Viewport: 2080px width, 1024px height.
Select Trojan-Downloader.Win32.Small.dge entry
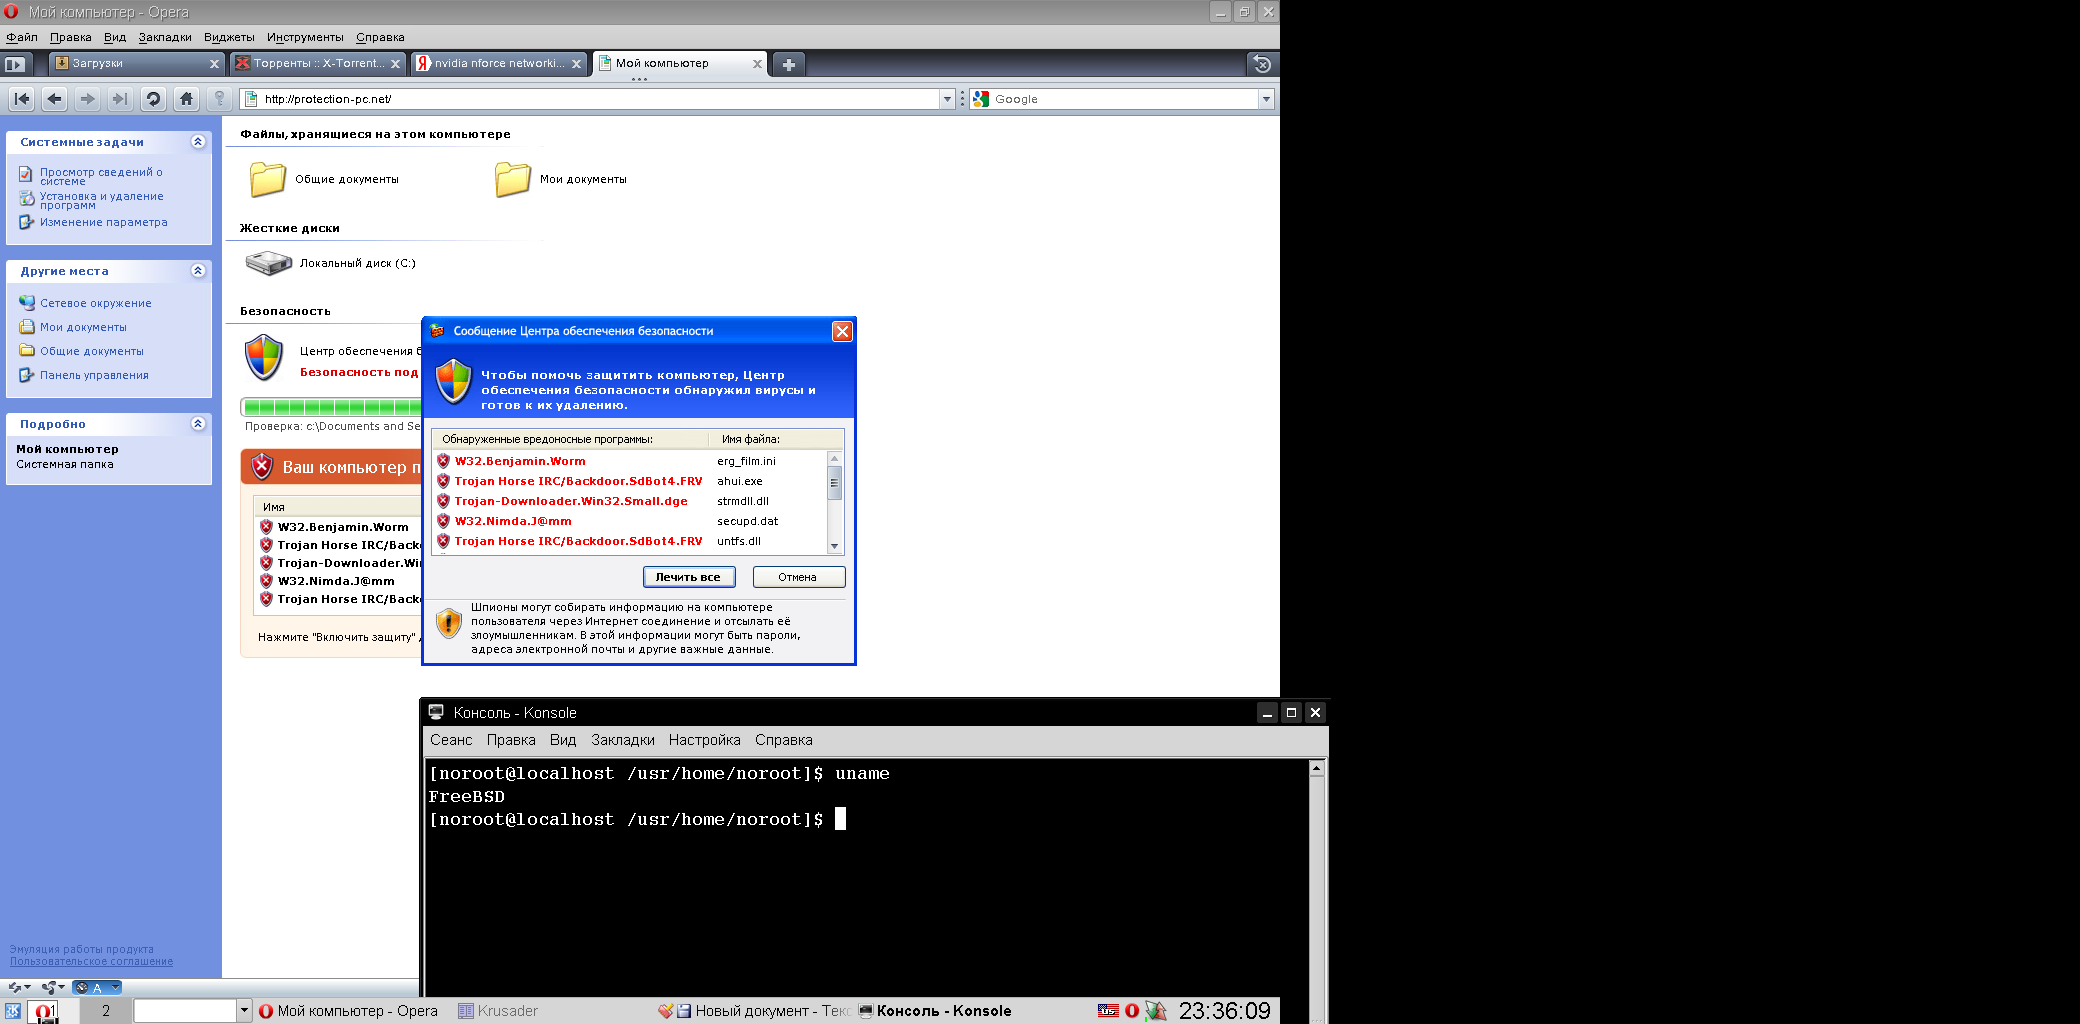click(x=630, y=501)
